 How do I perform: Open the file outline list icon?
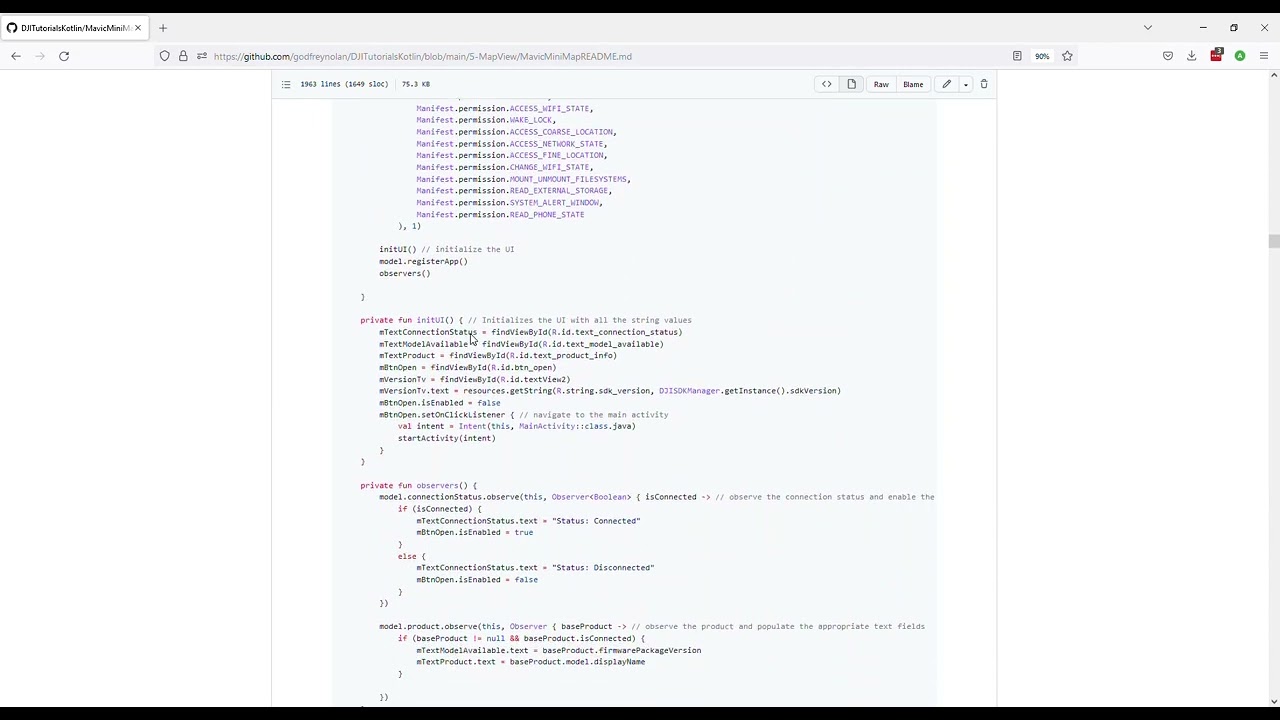coord(286,84)
